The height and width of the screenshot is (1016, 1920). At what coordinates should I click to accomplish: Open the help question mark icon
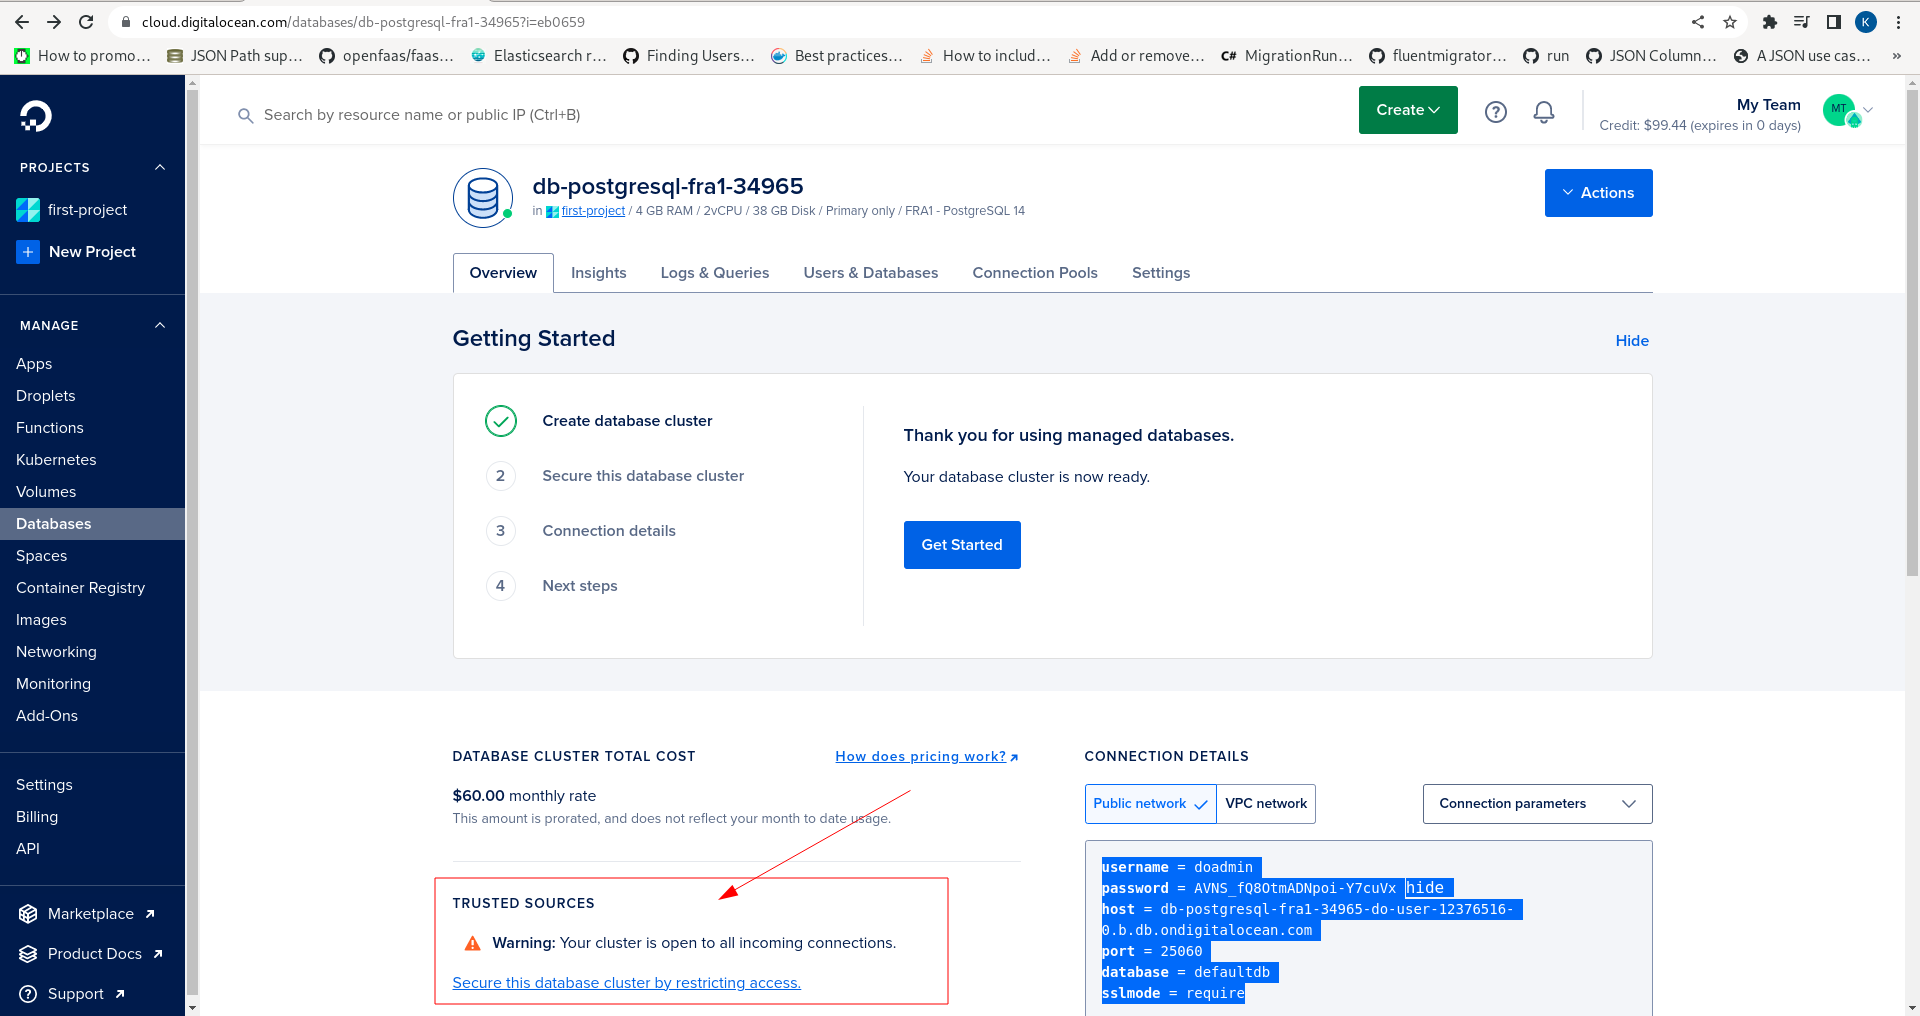(1496, 112)
